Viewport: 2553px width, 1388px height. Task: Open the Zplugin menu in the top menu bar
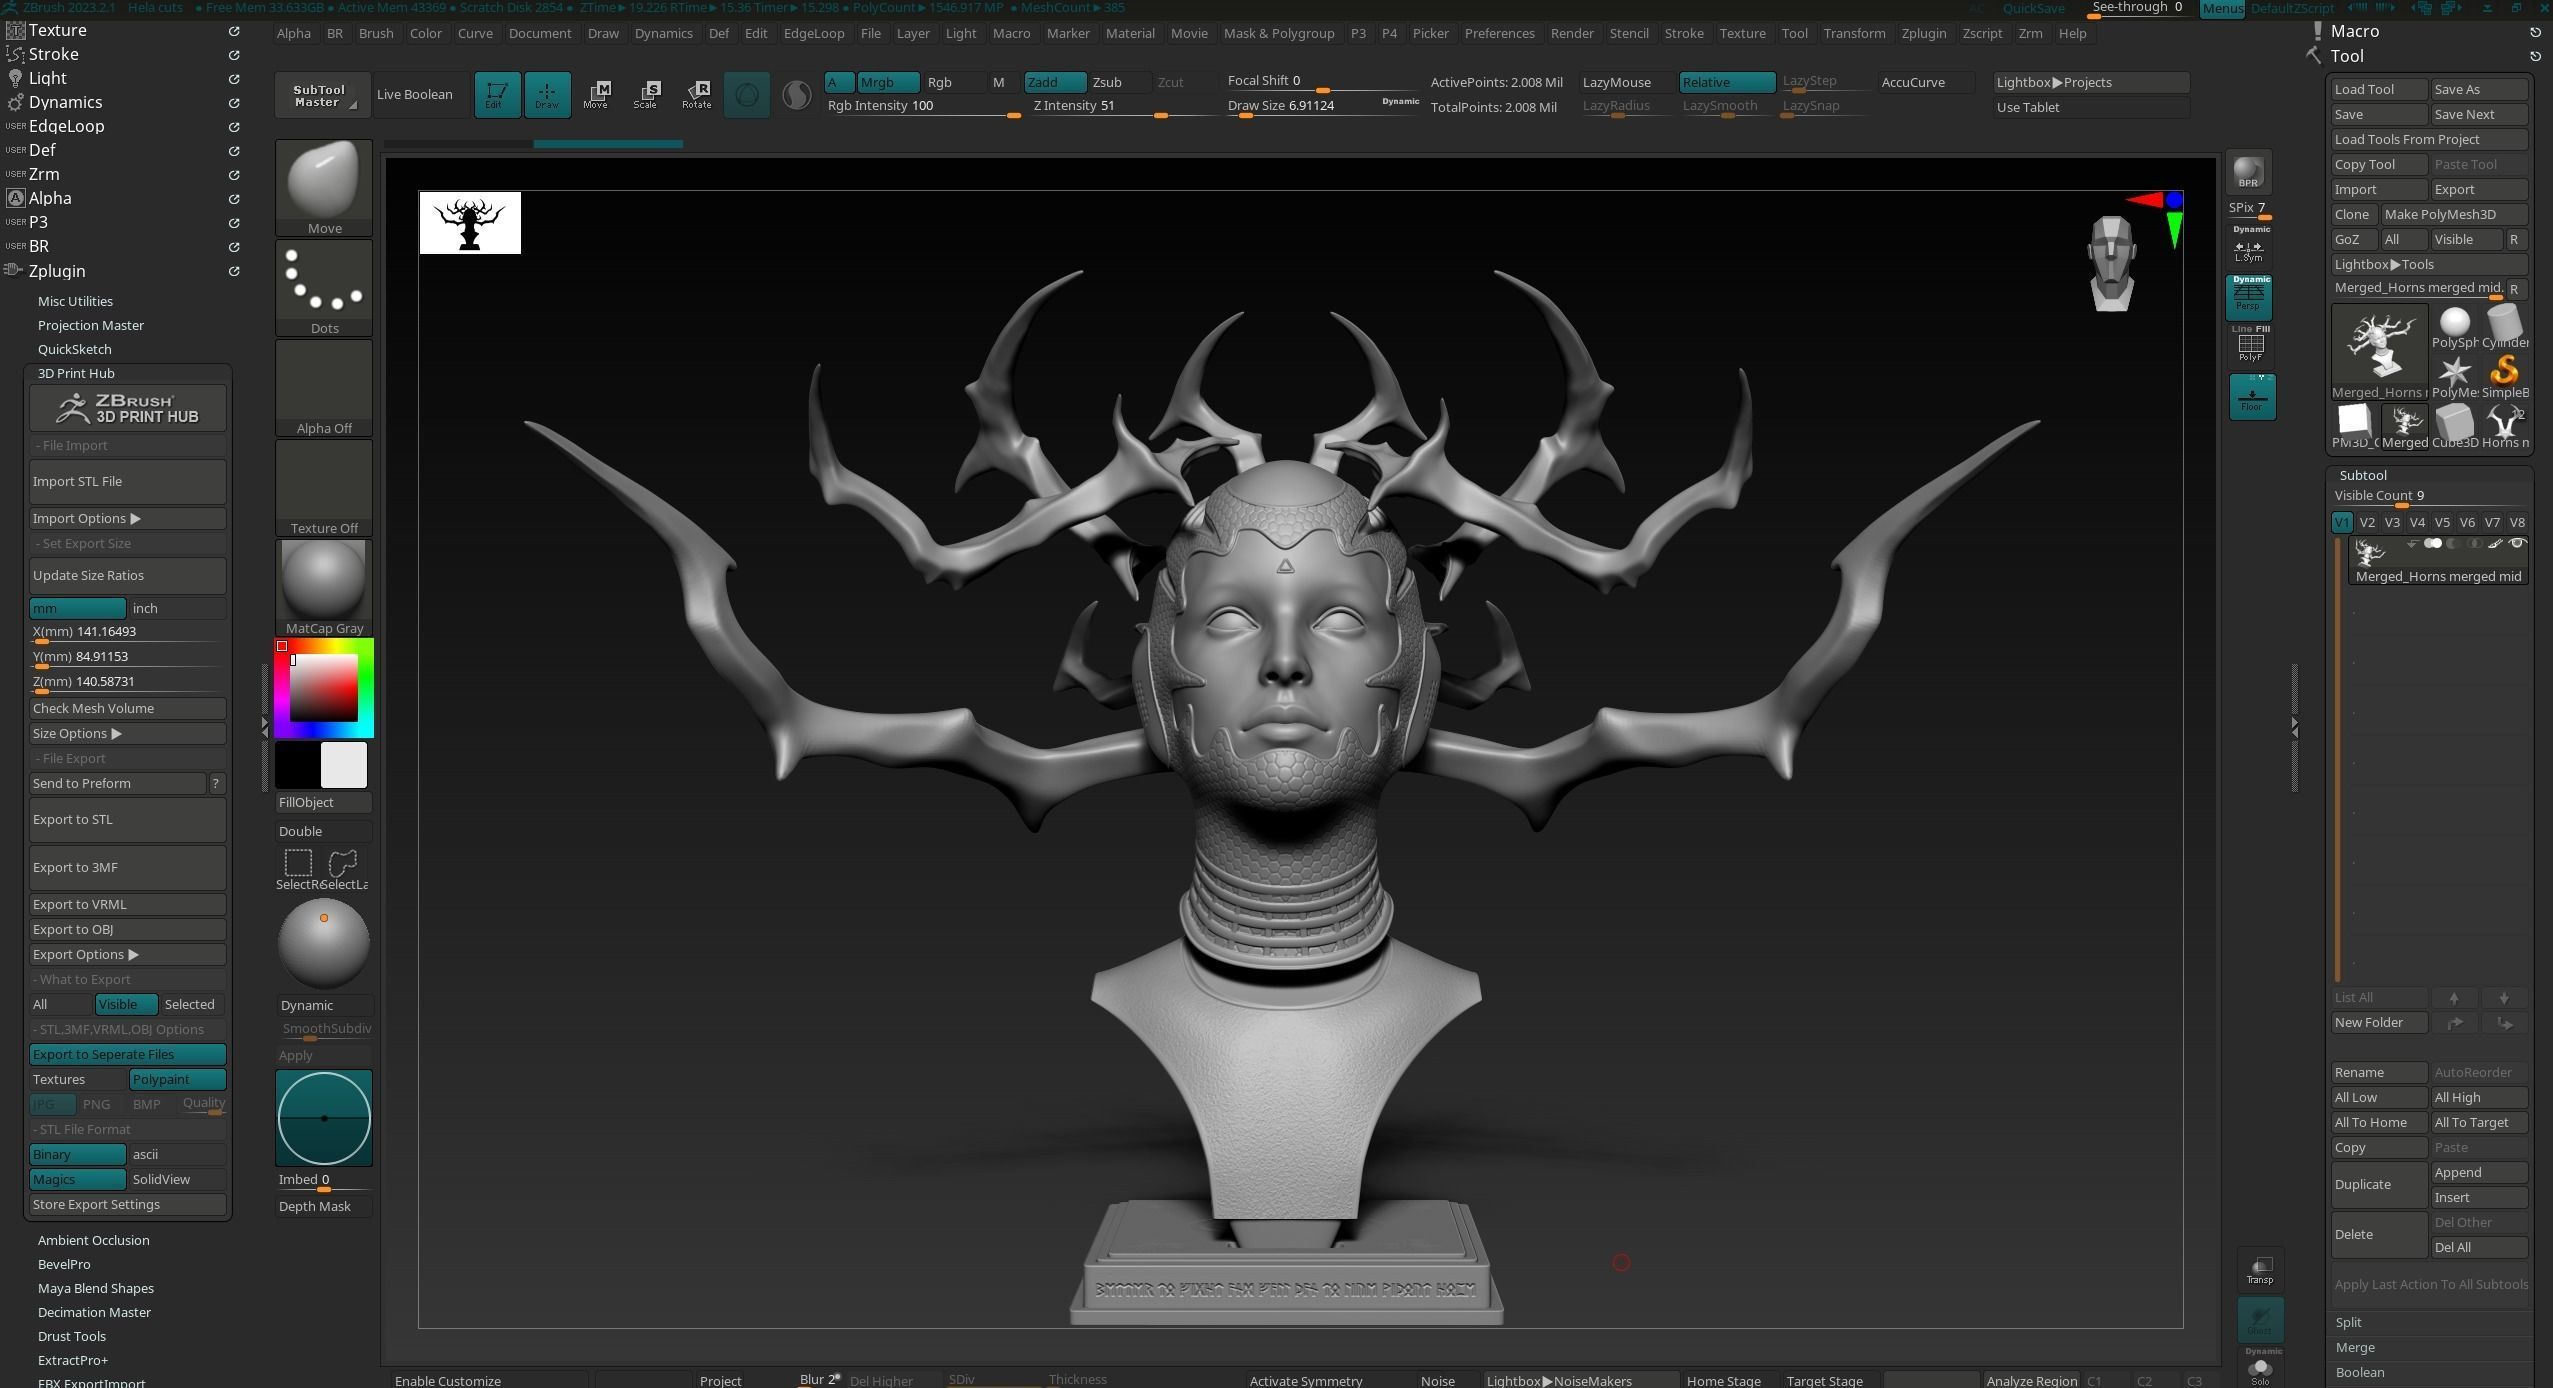[x=1923, y=33]
